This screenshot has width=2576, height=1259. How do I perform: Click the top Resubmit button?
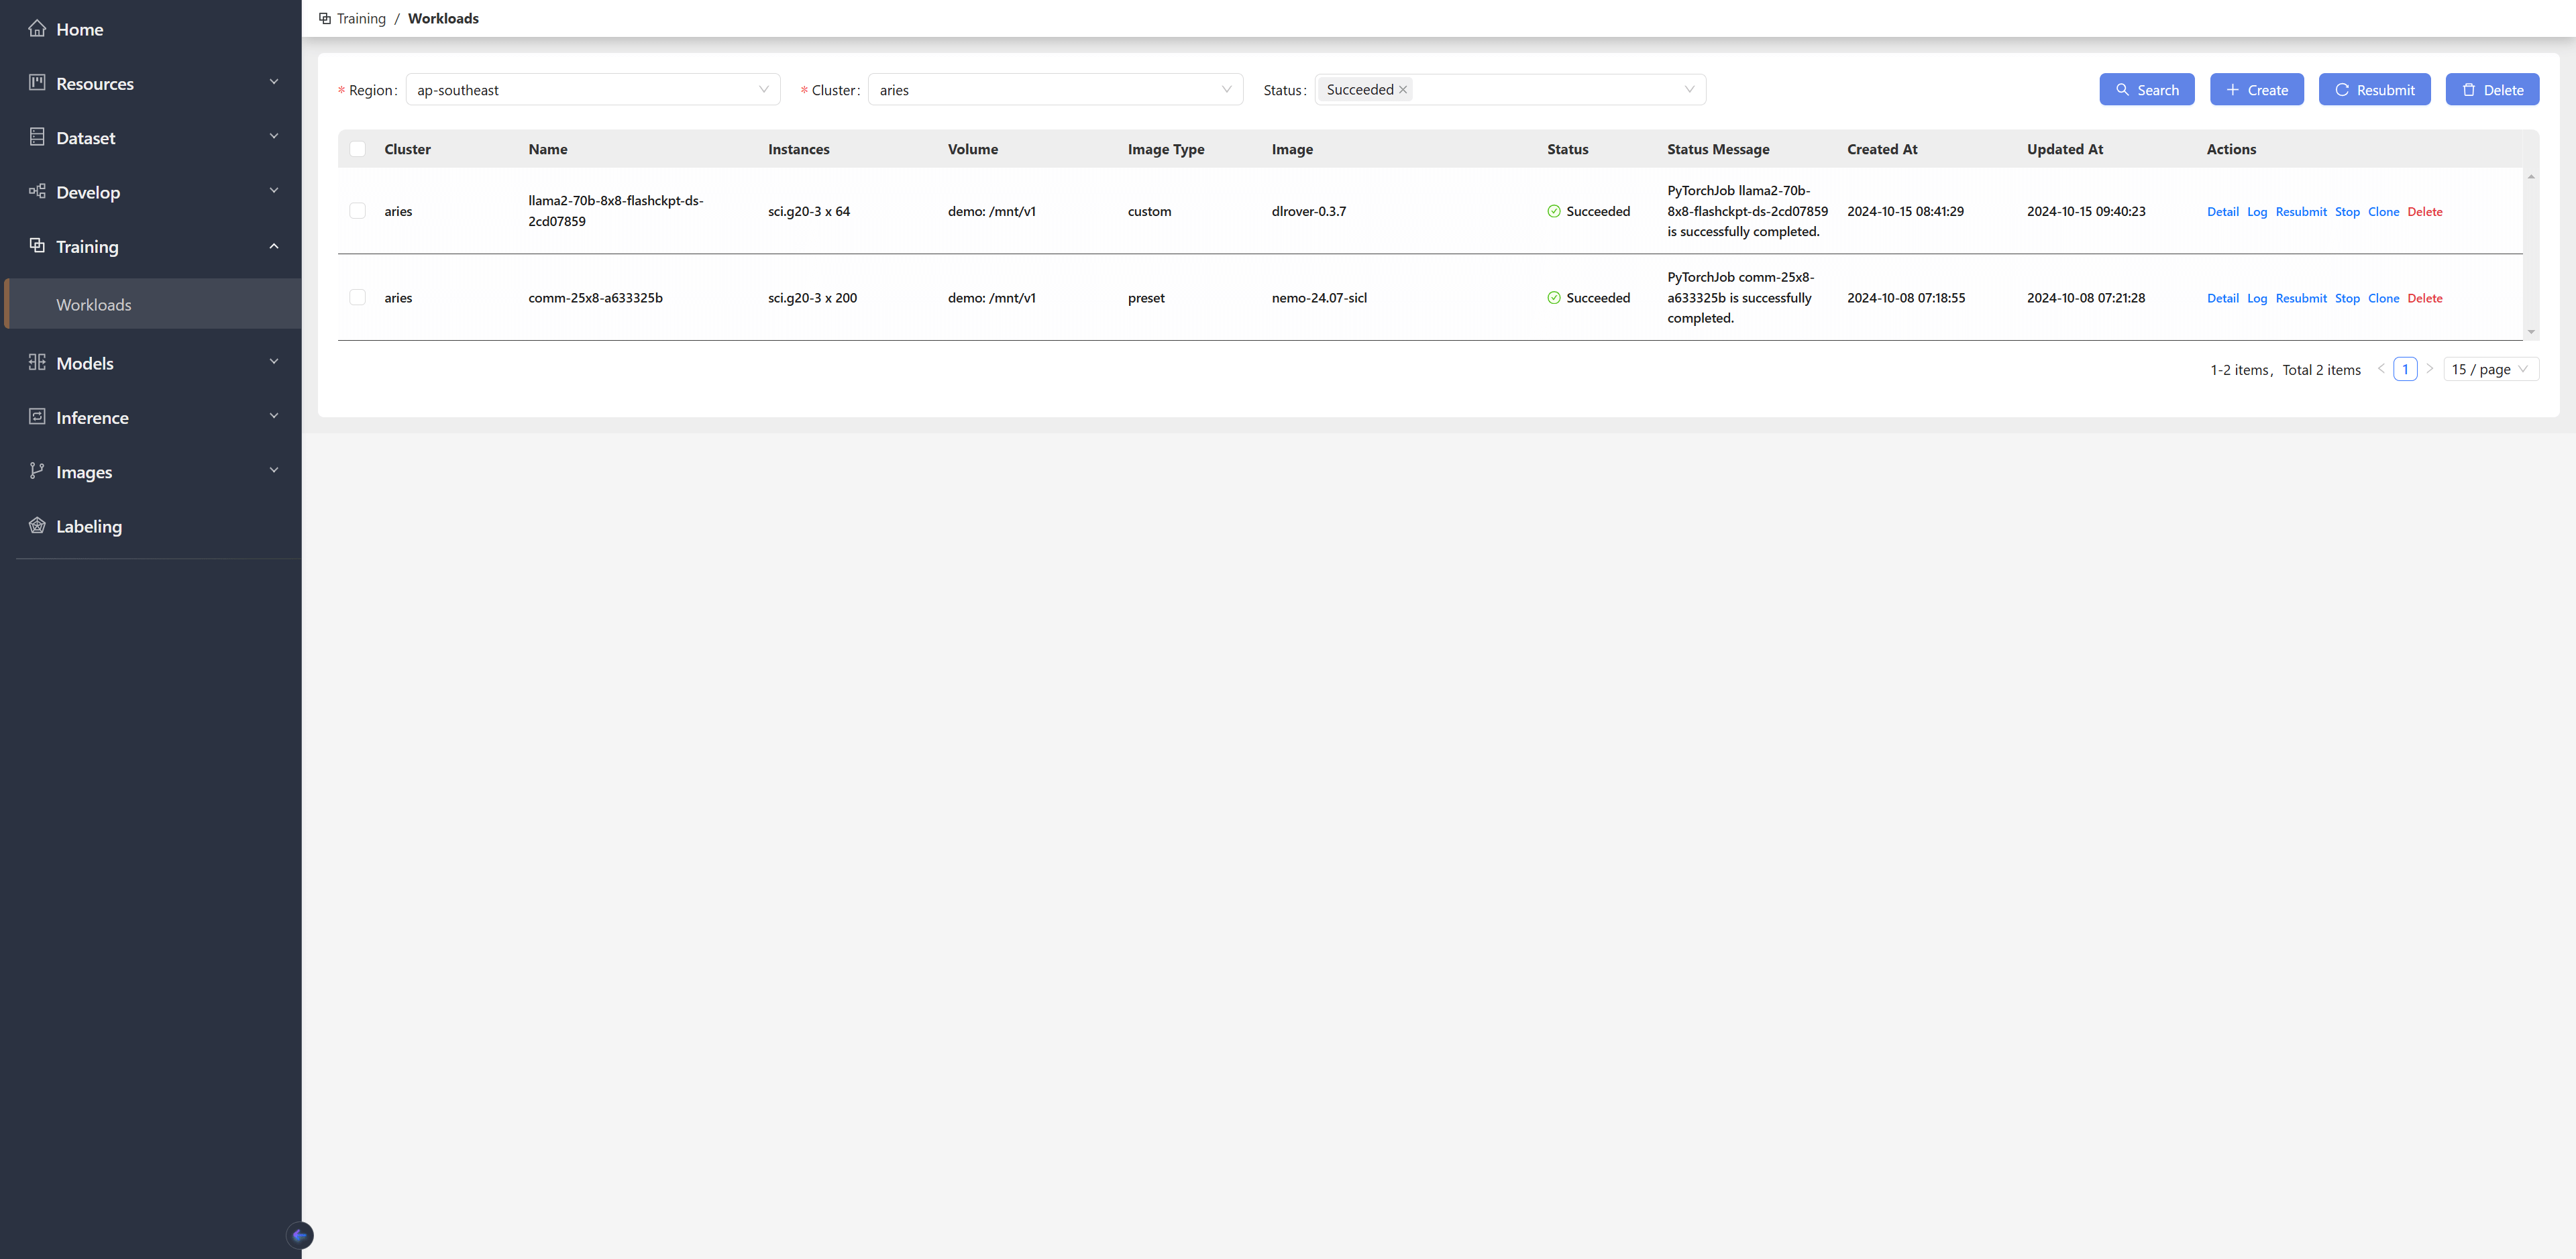pos(2374,89)
